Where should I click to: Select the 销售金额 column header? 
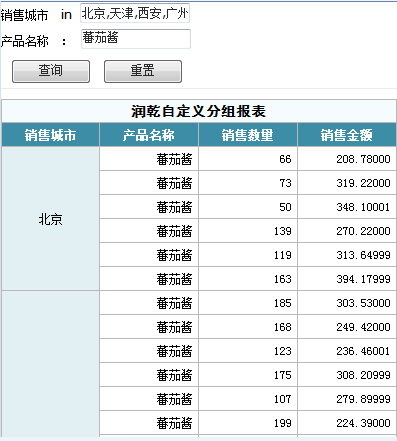coord(347,135)
